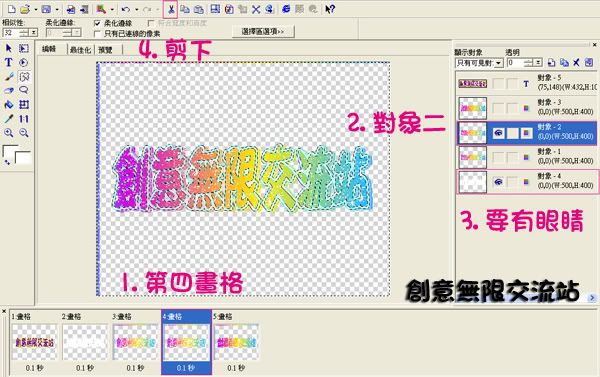This screenshot has width=600, height=377.
Task: Click the Zoom in magnifier tool
Action: (x=8, y=133)
